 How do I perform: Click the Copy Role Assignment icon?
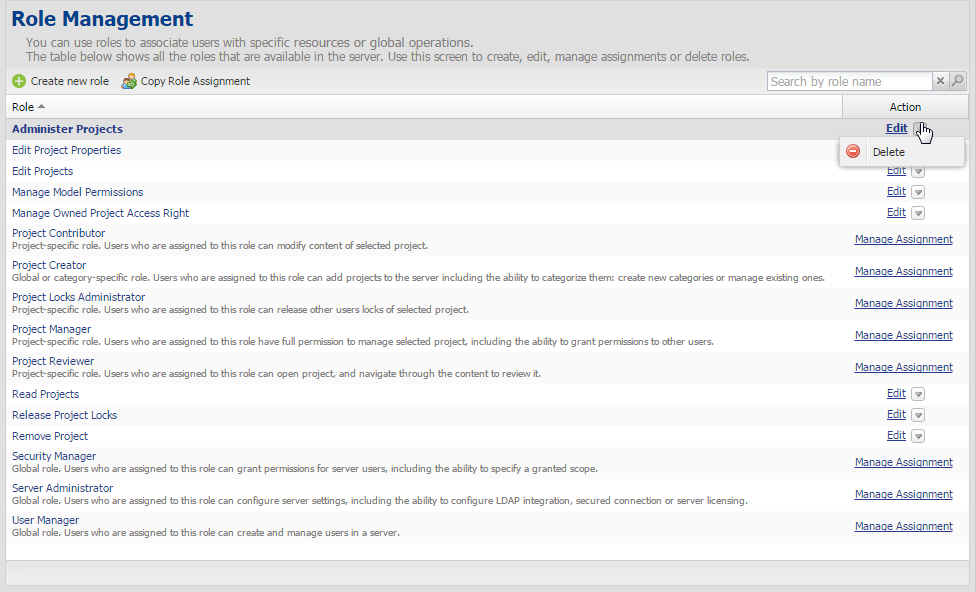tap(129, 81)
